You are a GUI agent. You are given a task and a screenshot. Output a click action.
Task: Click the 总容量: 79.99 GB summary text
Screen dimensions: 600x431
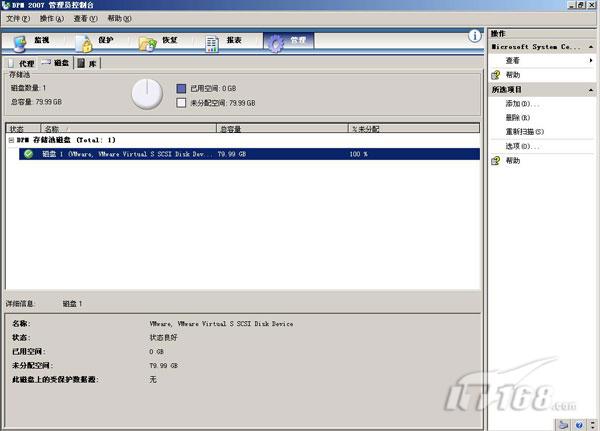pyautogui.click(x=36, y=102)
